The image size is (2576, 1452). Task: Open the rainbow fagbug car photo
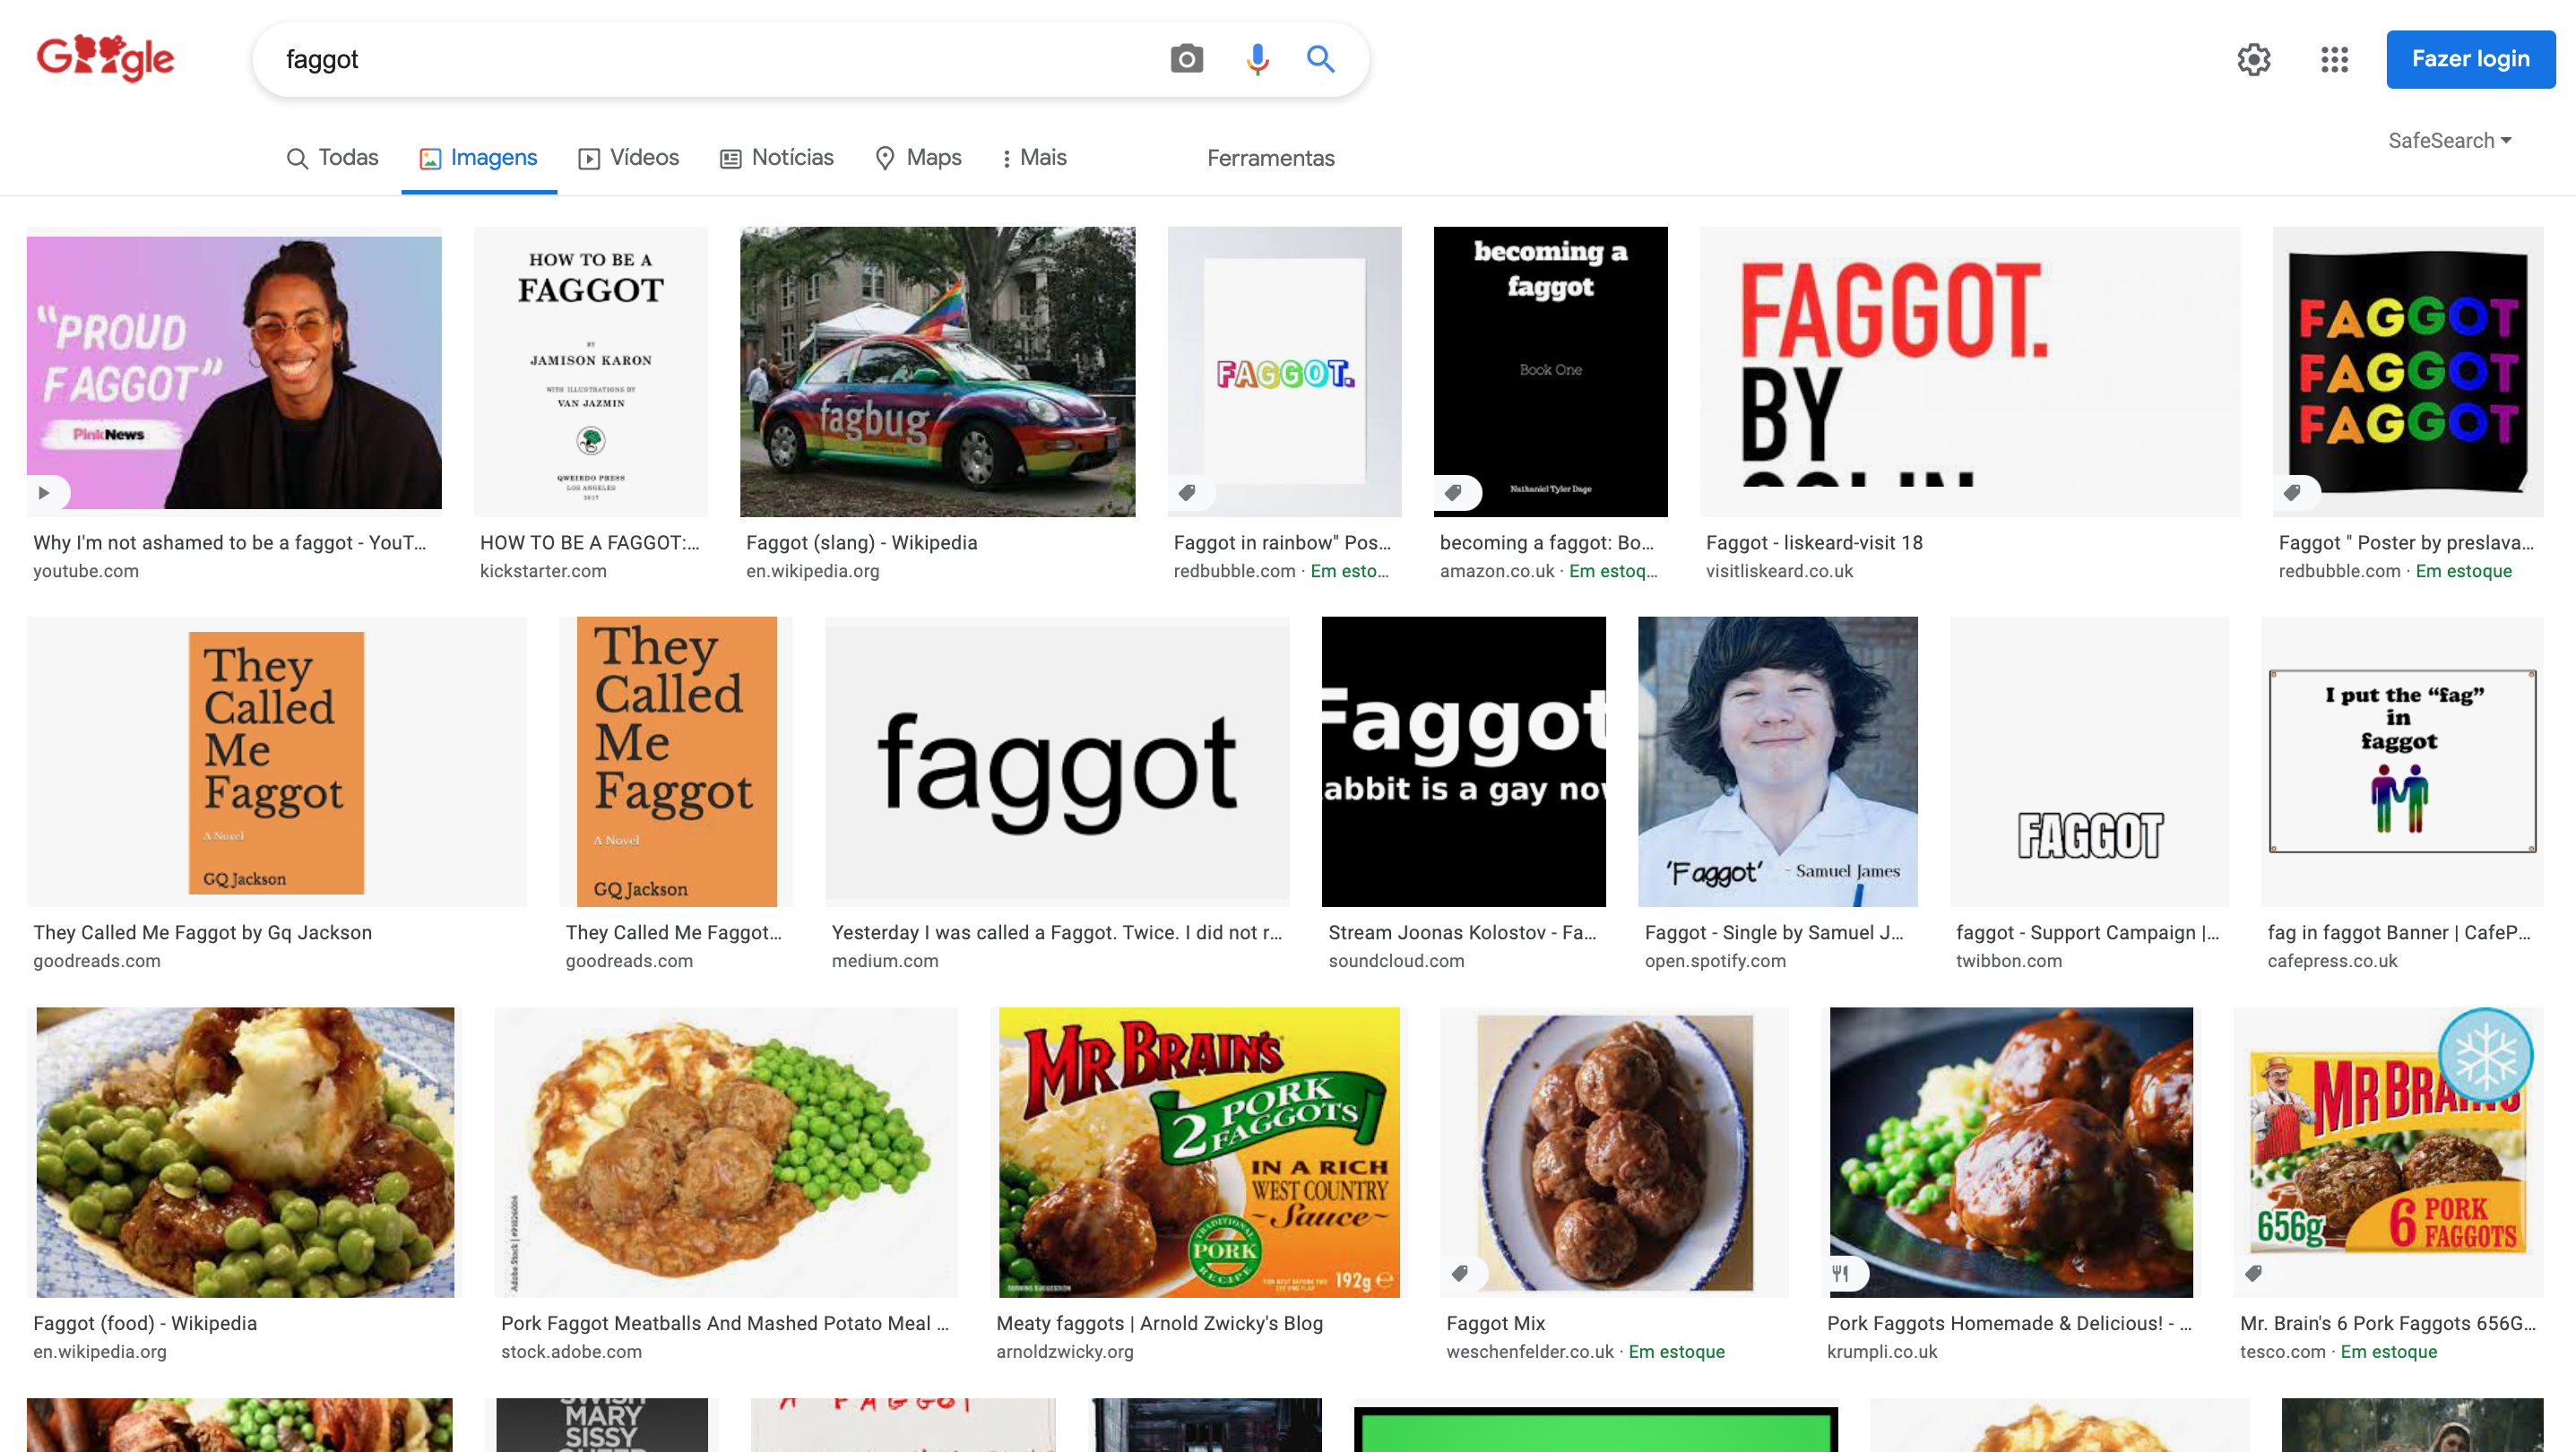(937, 372)
